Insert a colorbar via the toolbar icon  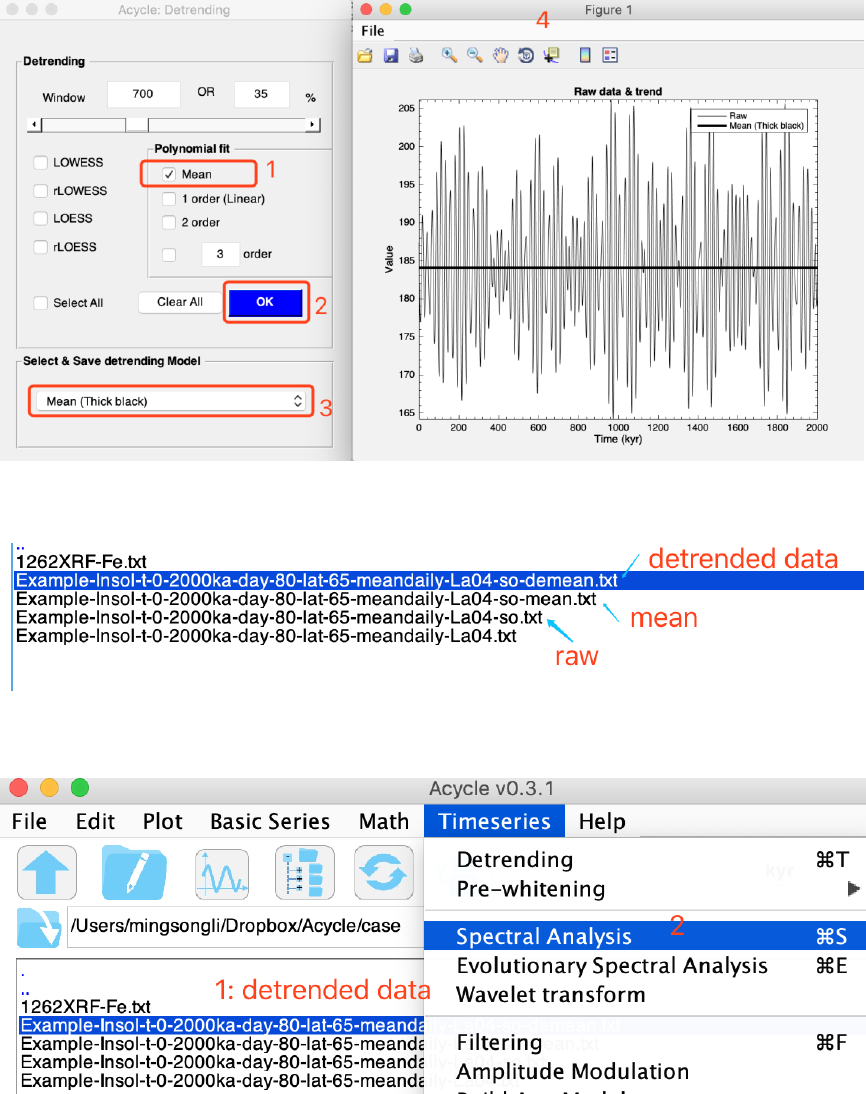pos(585,56)
